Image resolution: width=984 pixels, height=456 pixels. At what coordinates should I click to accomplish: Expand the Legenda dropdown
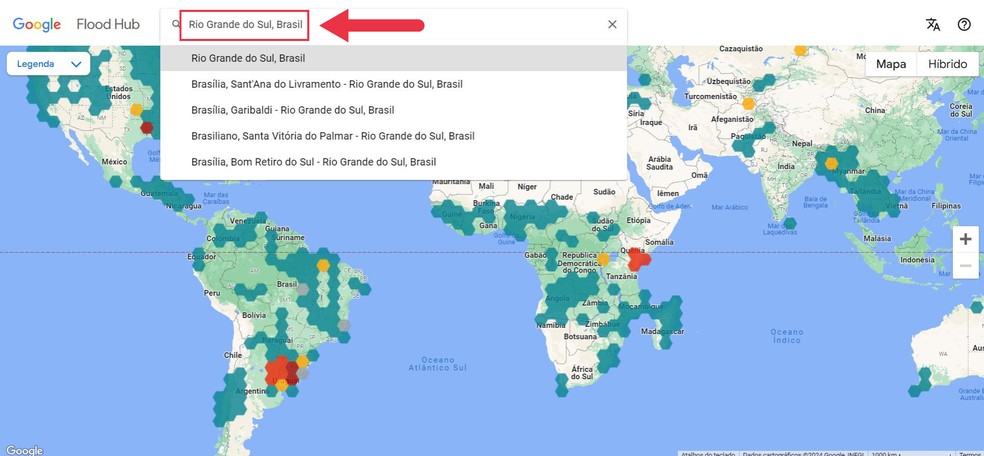[x=48, y=64]
